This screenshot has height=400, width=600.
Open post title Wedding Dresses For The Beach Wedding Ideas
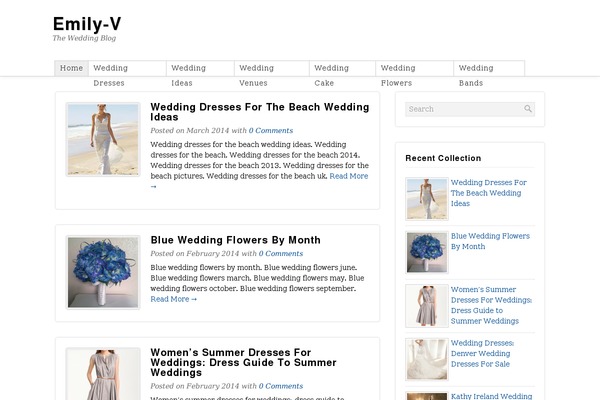pos(259,112)
